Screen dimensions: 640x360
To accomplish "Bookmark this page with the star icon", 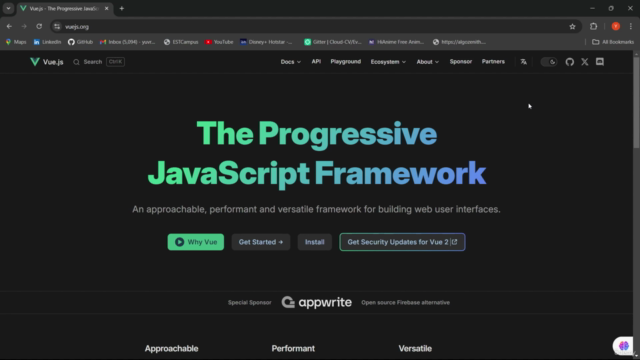I will (572, 27).
